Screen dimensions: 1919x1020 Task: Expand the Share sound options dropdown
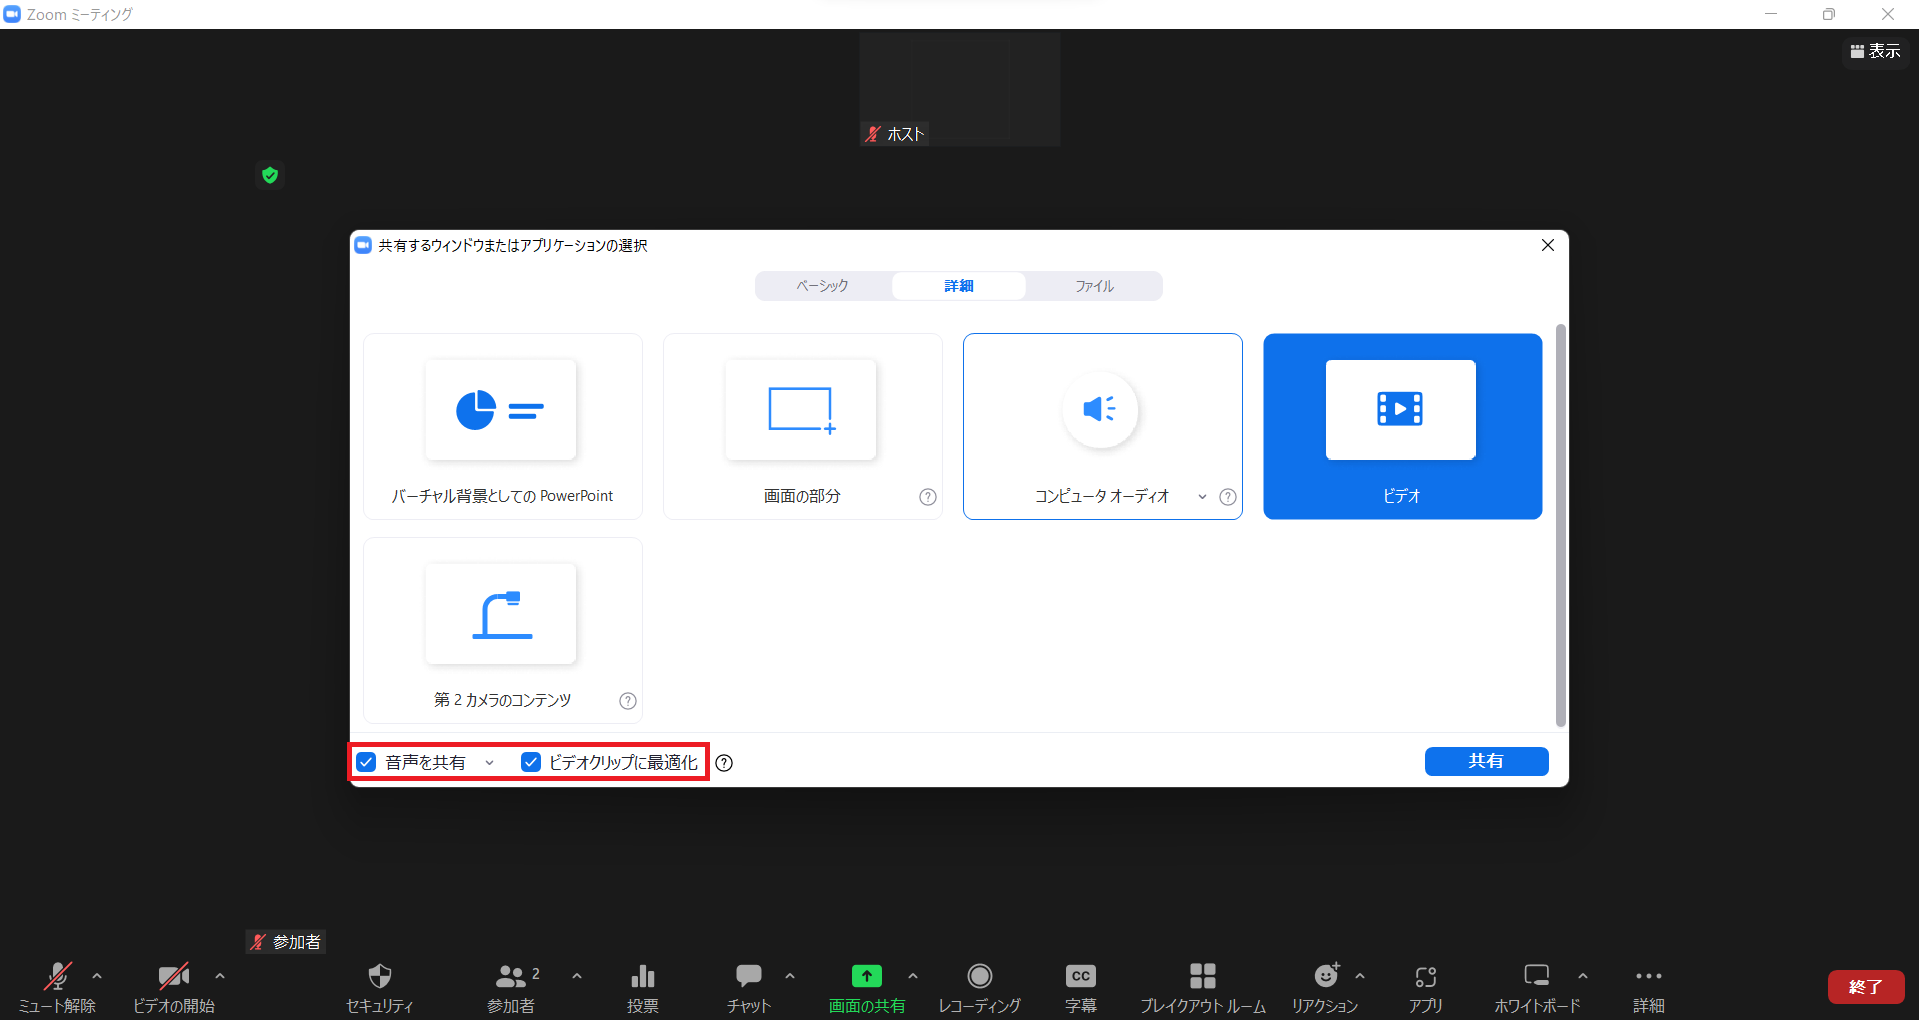[489, 763]
